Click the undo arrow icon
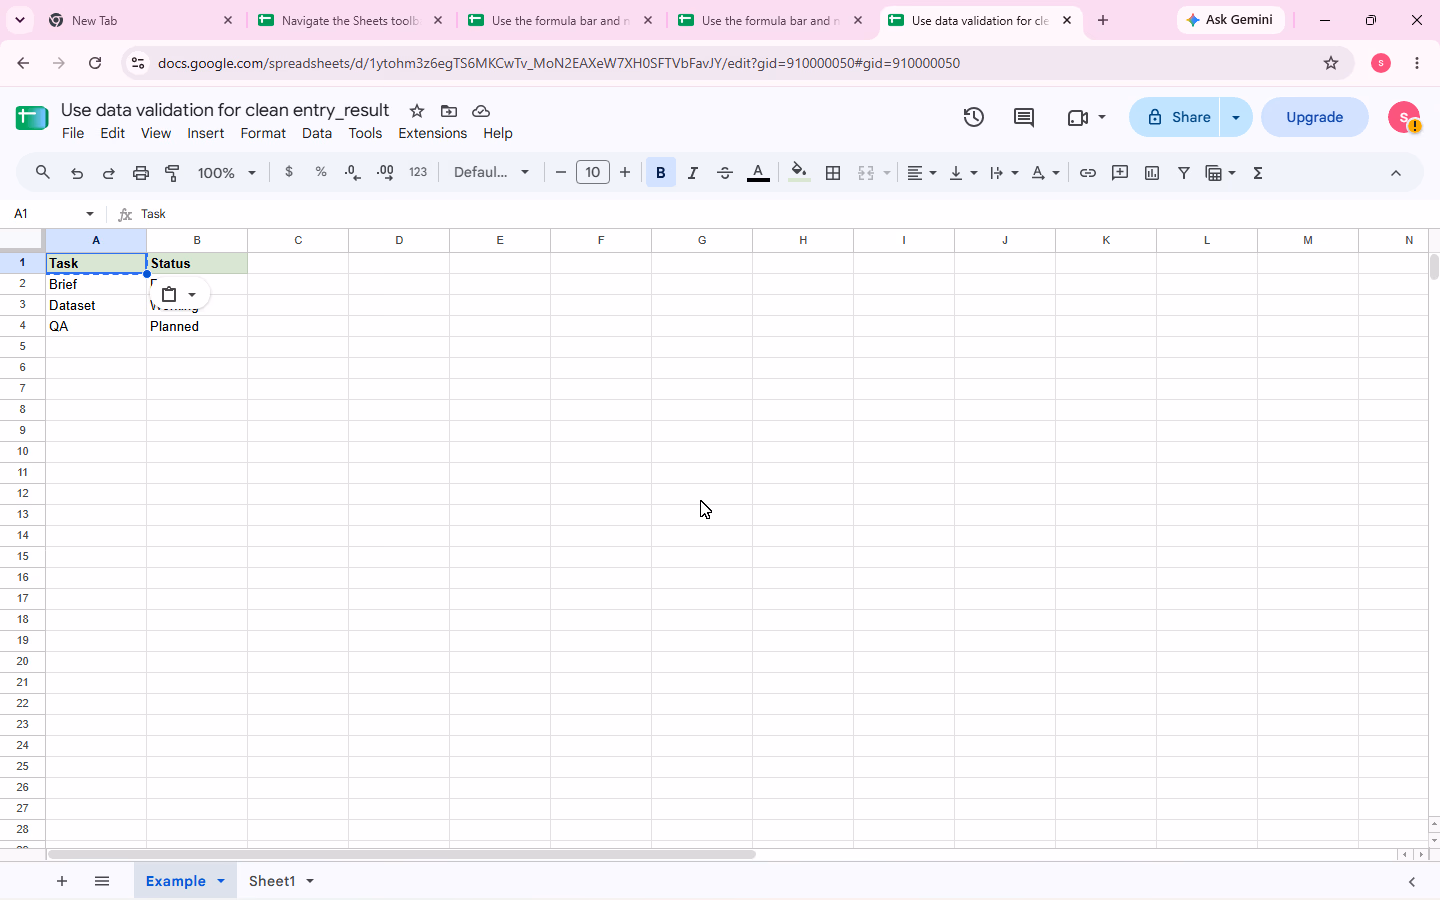 click(77, 173)
